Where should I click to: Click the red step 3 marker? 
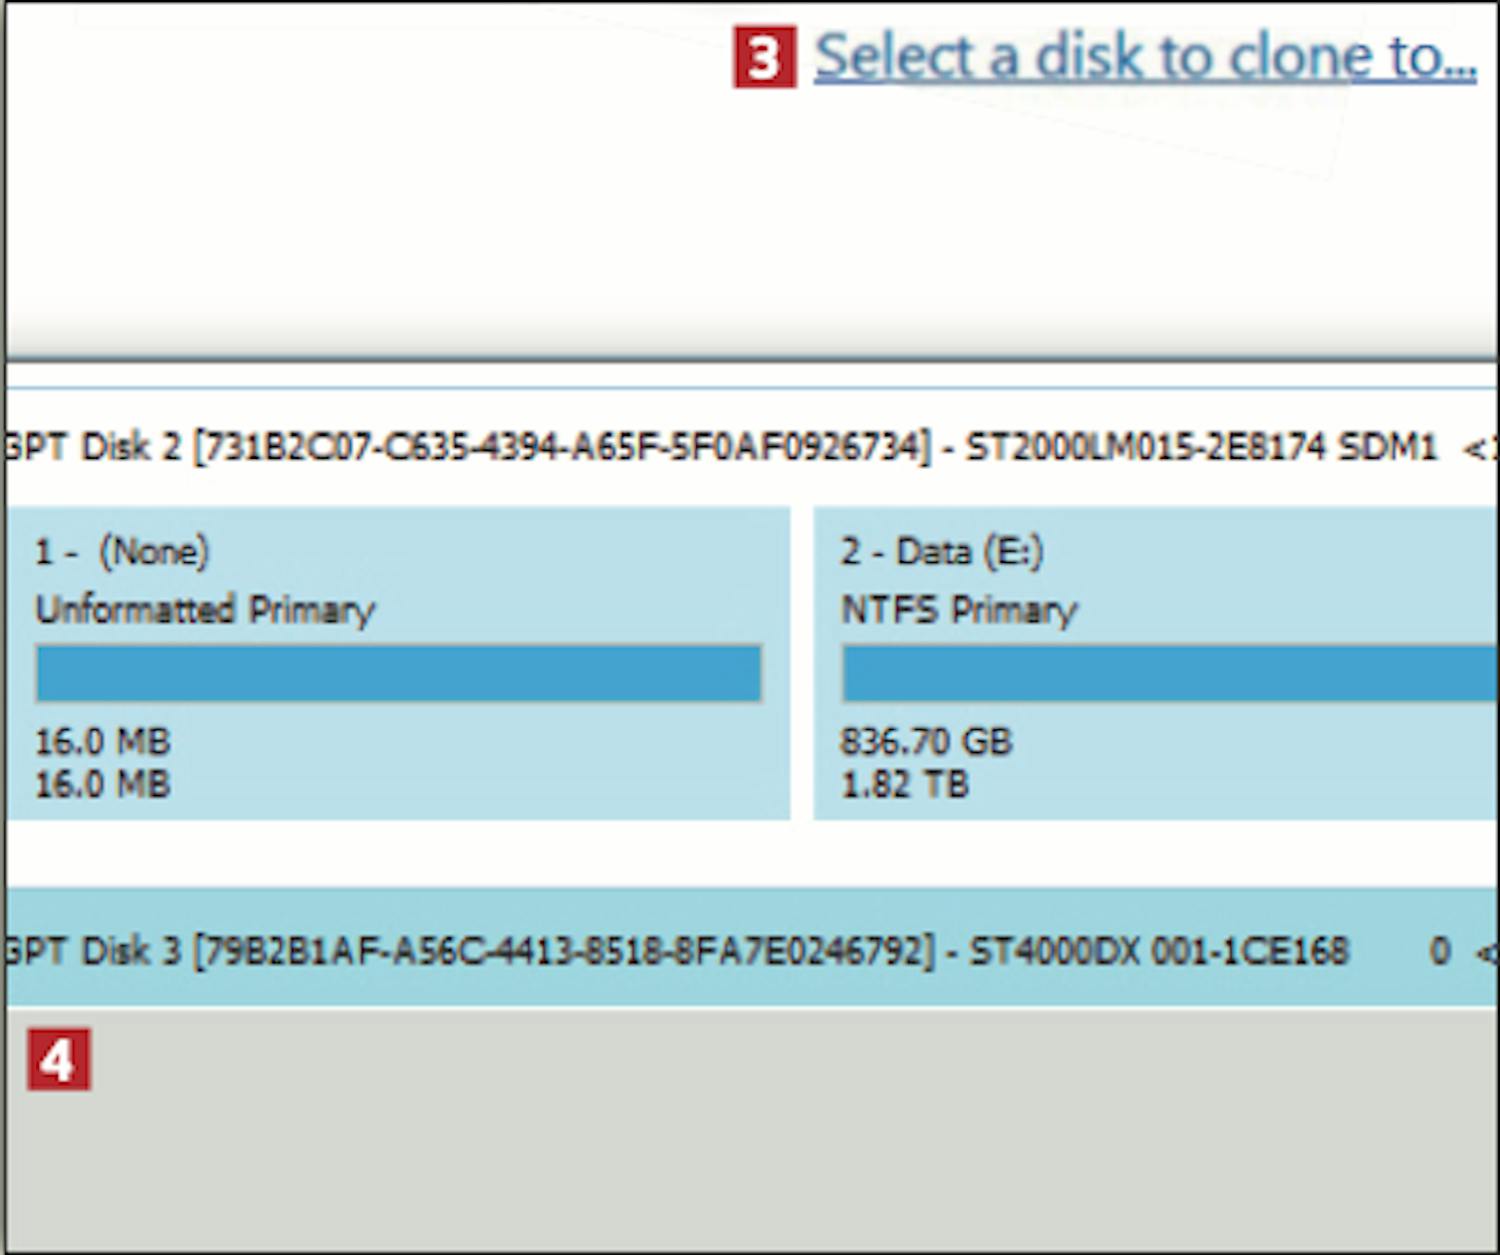coord(765,58)
